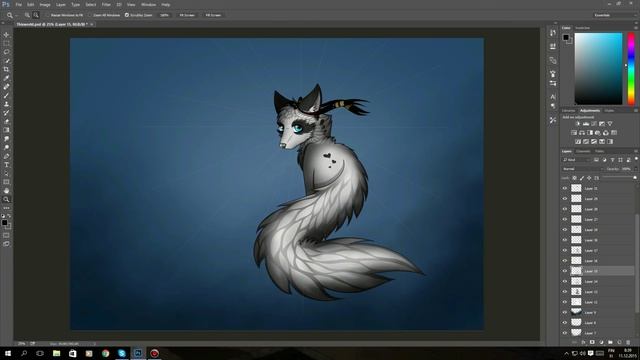Click the Fill Screen button
The width and height of the screenshot is (640, 360).
(213, 15)
